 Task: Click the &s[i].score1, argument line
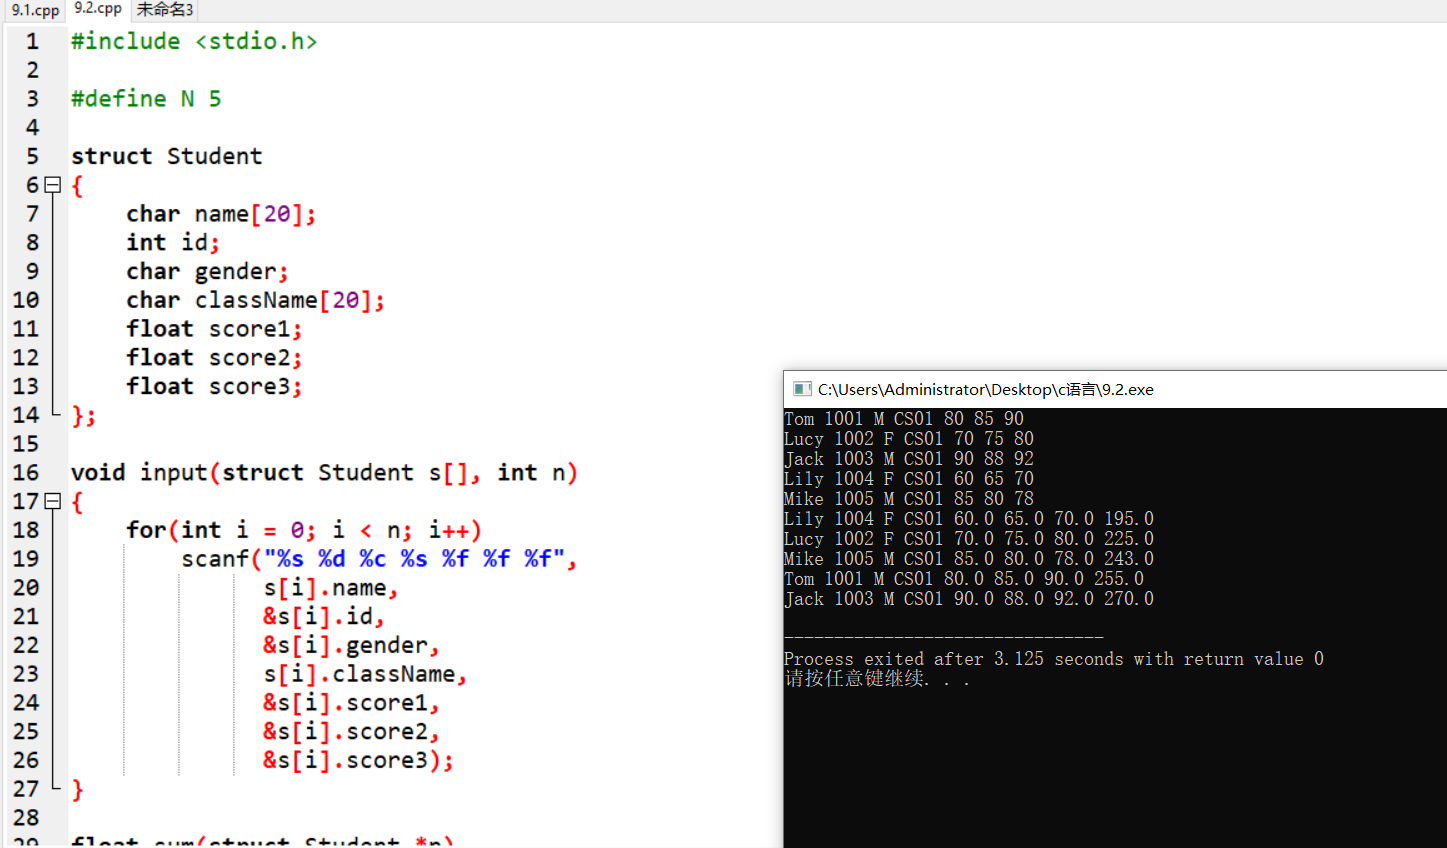[x=351, y=703]
